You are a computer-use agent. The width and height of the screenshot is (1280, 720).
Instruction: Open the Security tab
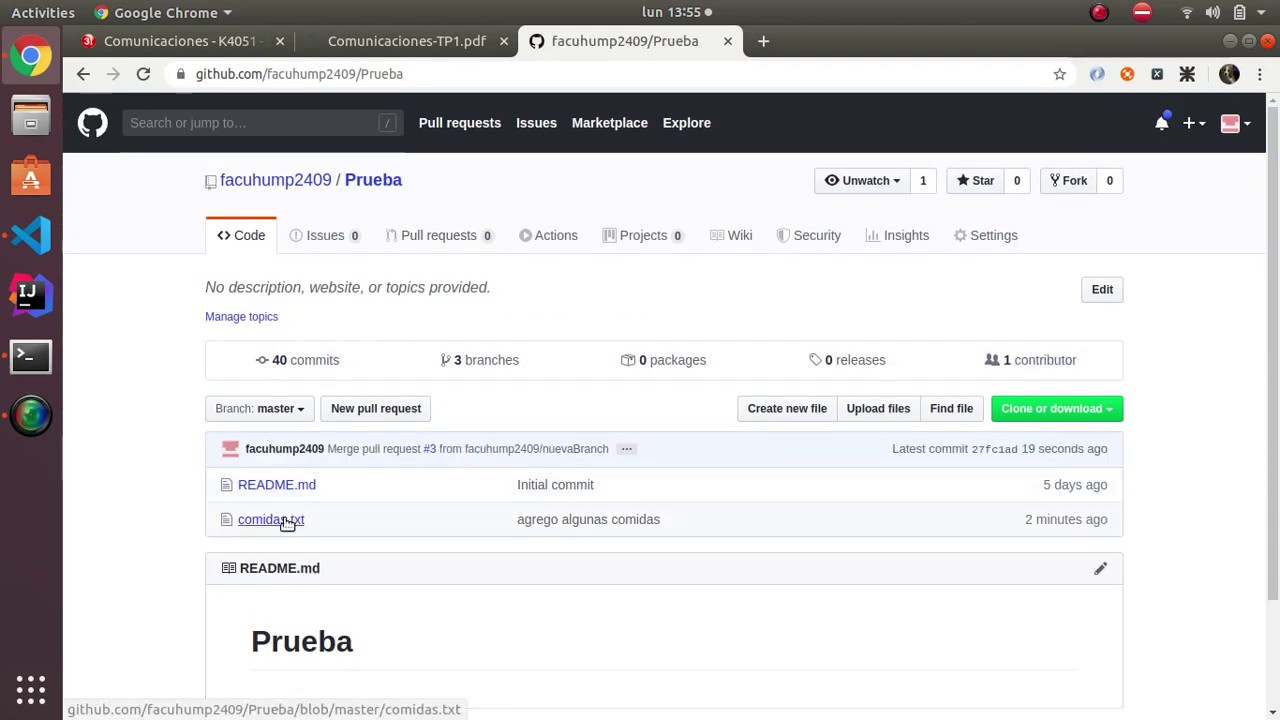pos(809,236)
